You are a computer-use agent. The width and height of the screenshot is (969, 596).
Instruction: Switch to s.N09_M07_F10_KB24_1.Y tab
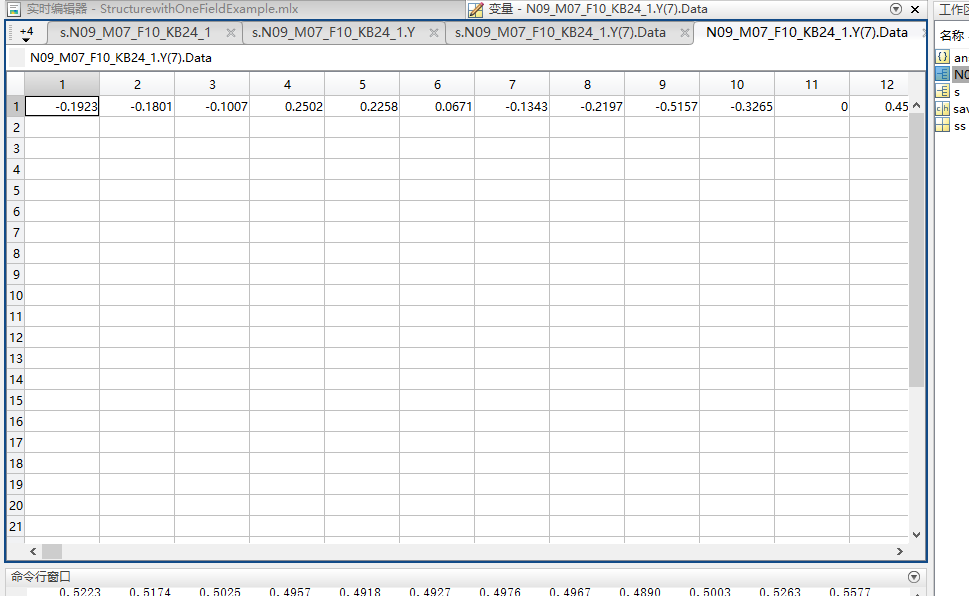pyautogui.click(x=333, y=33)
